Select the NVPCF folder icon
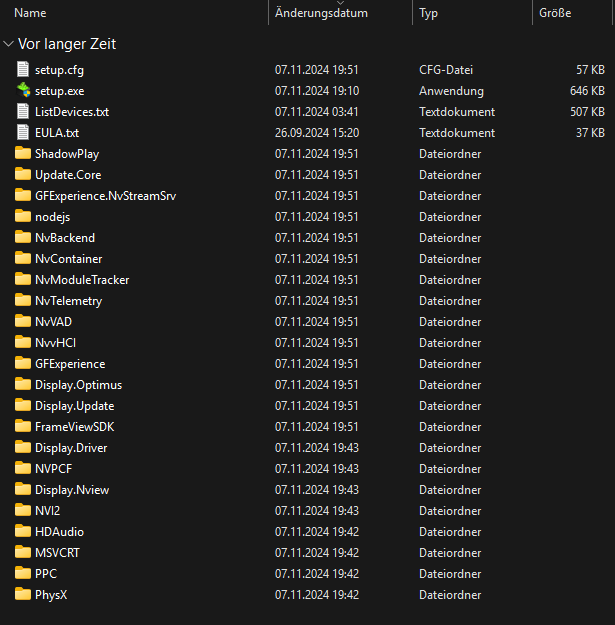615x625 pixels. coord(23,468)
